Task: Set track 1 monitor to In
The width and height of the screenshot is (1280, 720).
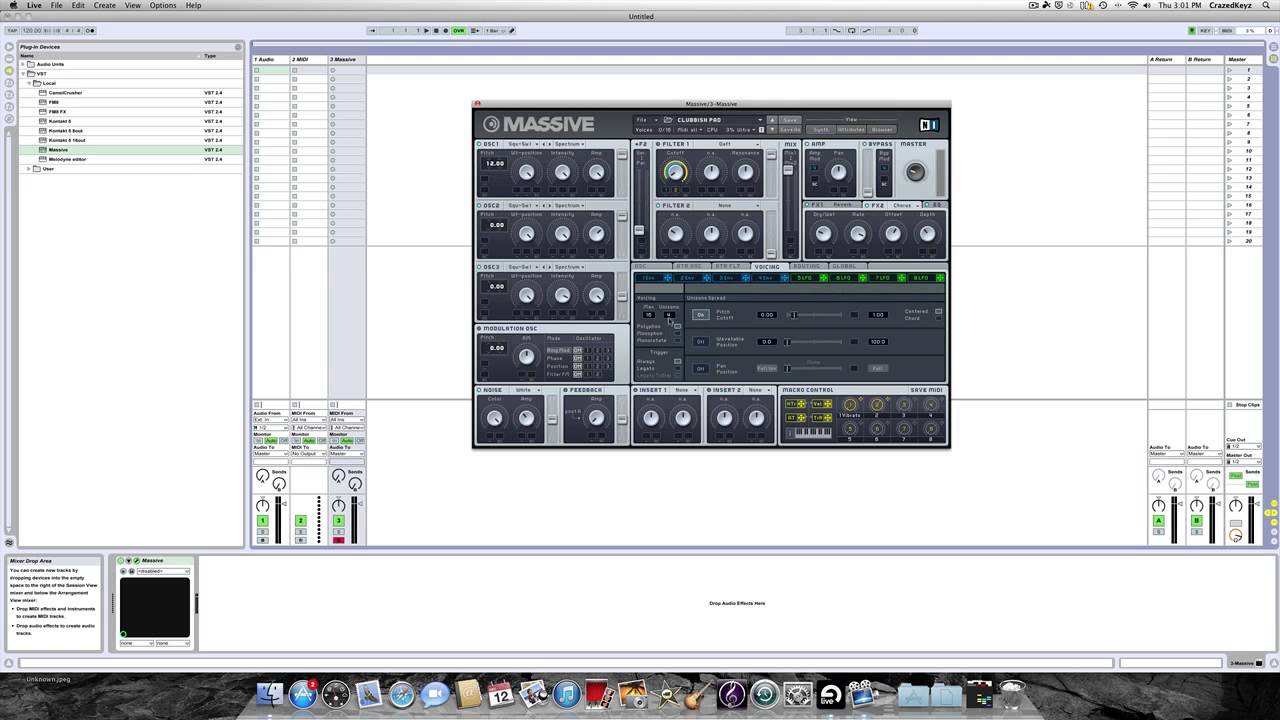Action: (259, 441)
